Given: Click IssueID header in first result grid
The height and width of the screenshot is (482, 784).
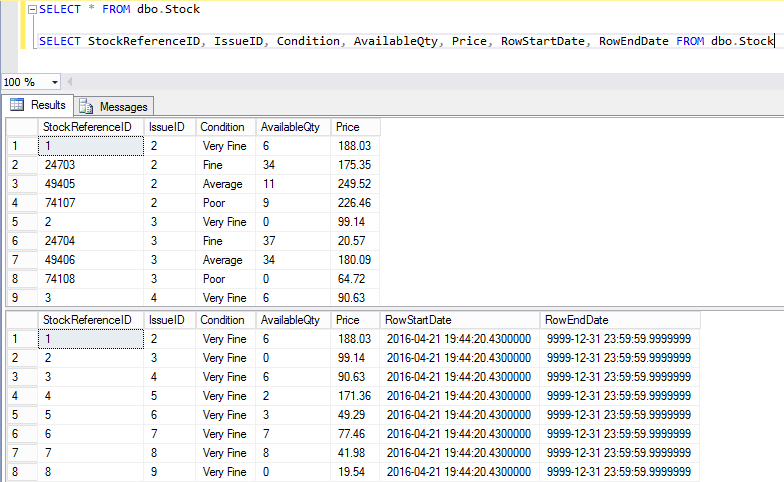Looking at the screenshot, I should pos(170,127).
